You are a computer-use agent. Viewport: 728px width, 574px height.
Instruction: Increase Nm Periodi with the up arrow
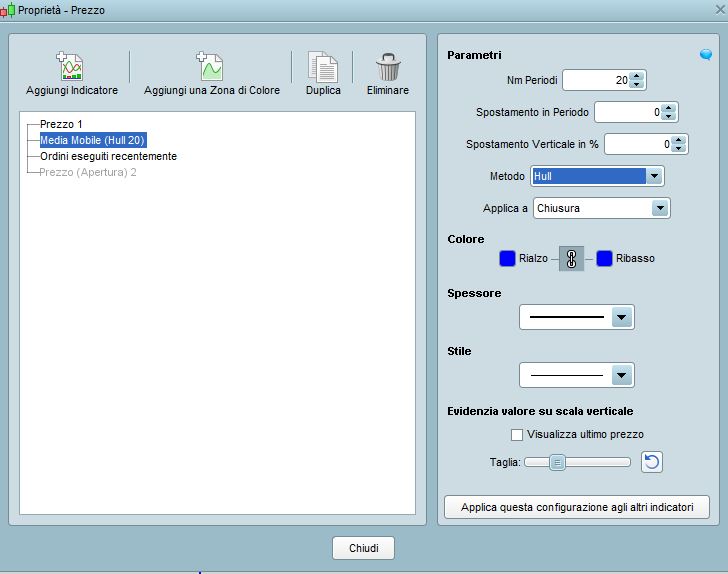tap(637, 76)
